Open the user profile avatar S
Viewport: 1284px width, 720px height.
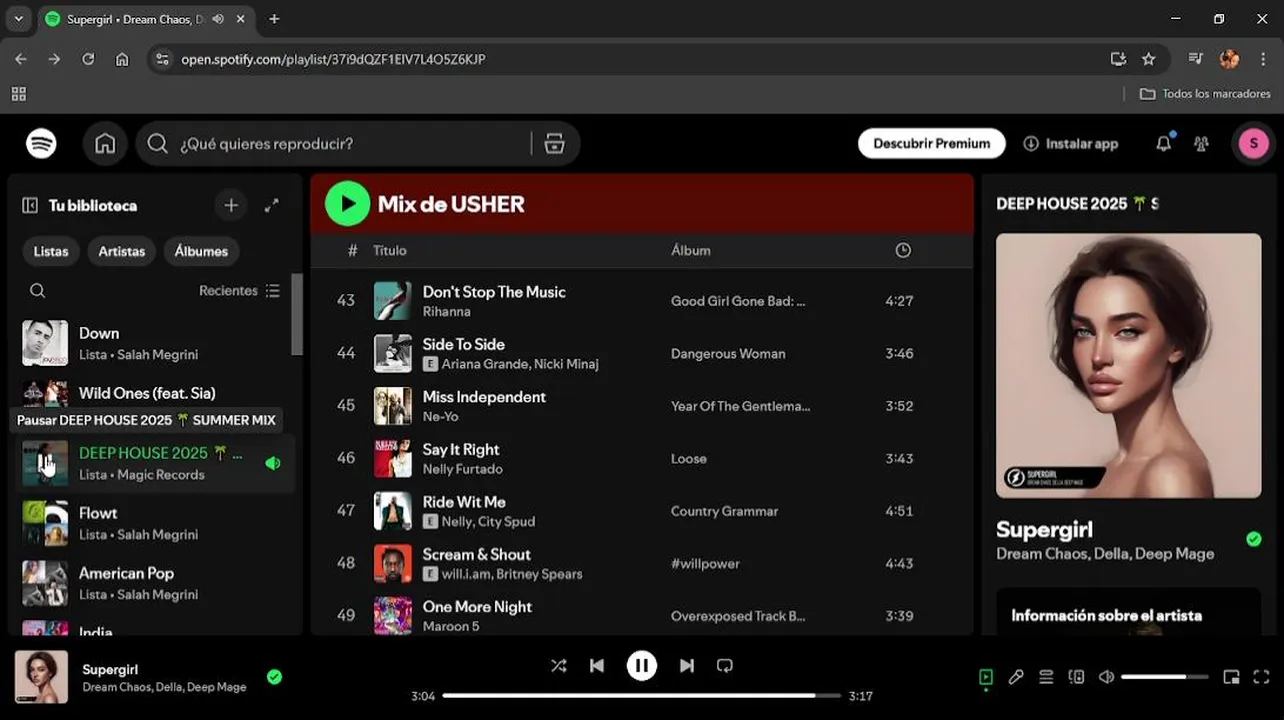(1253, 144)
